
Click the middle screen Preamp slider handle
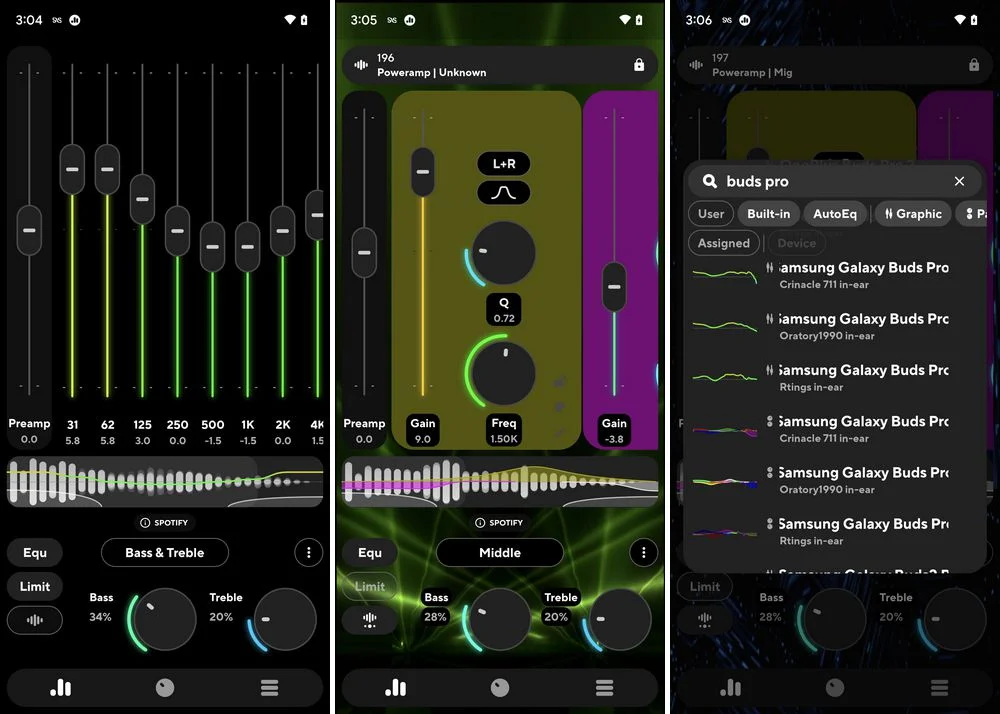pos(364,252)
